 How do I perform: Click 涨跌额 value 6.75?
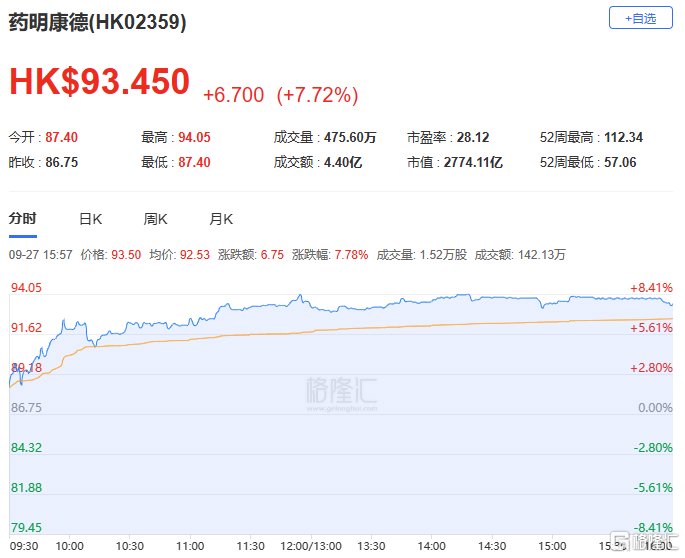pyautogui.click(x=272, y=255)
